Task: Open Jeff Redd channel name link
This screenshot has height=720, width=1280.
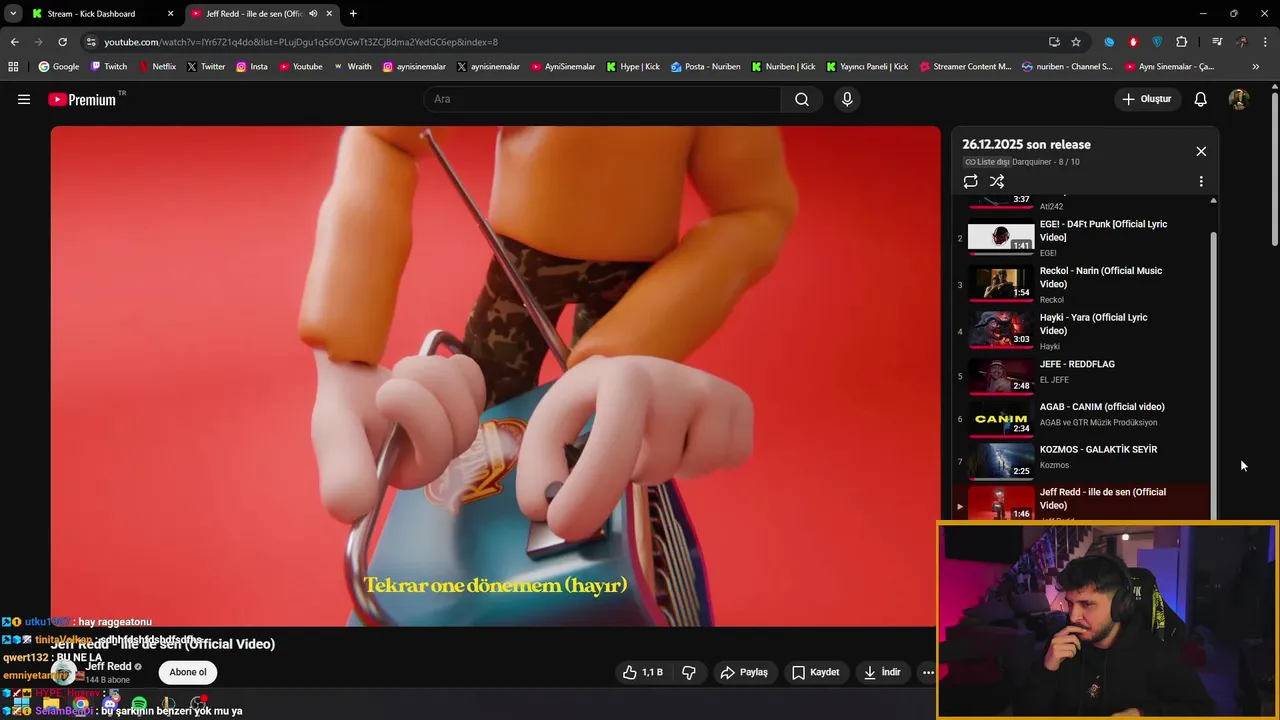Action: [108, 666]
